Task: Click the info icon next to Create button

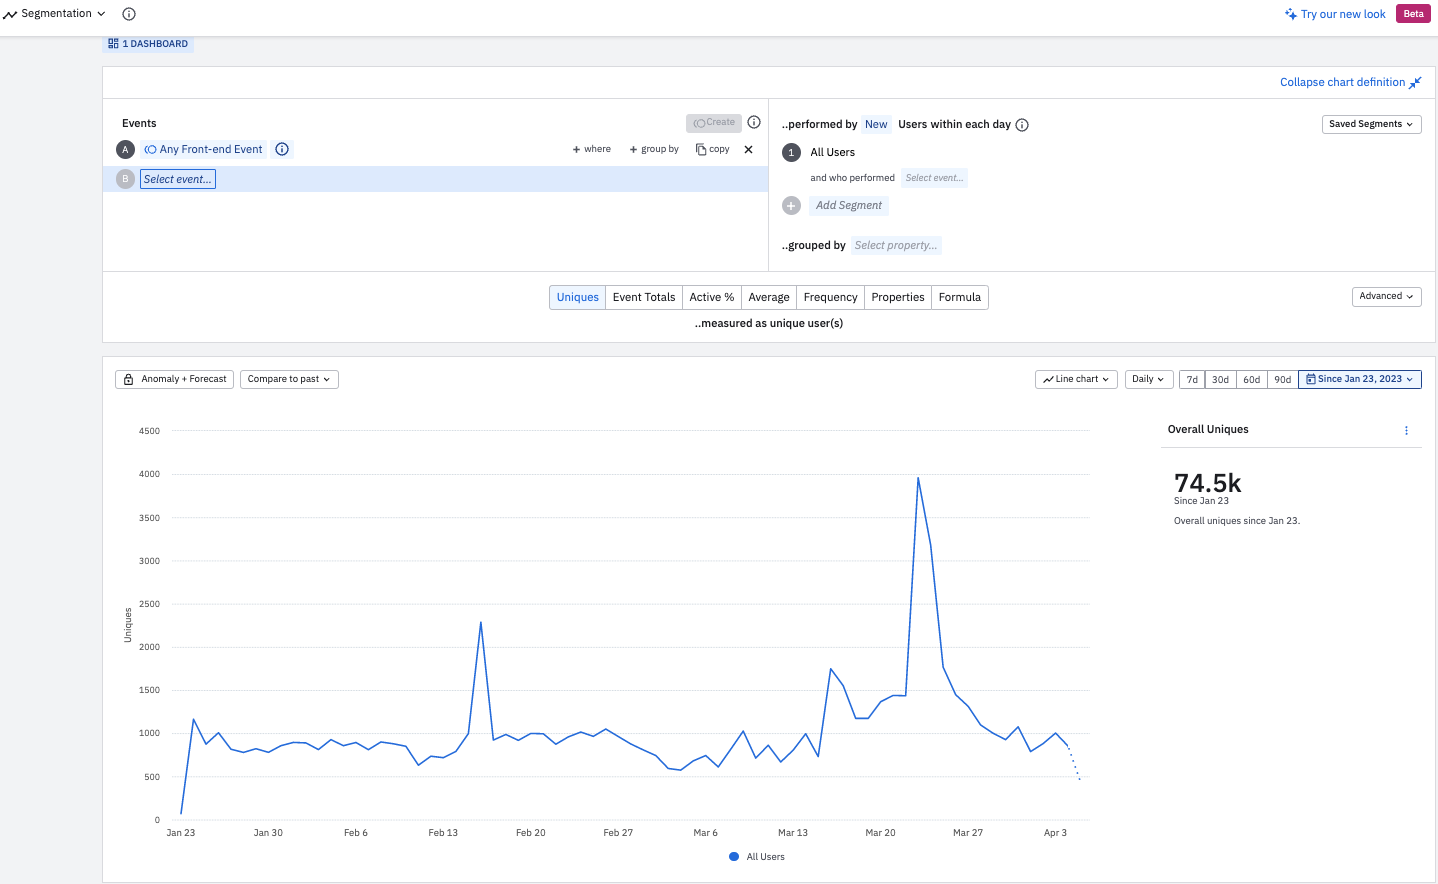Action: [754, 122]
